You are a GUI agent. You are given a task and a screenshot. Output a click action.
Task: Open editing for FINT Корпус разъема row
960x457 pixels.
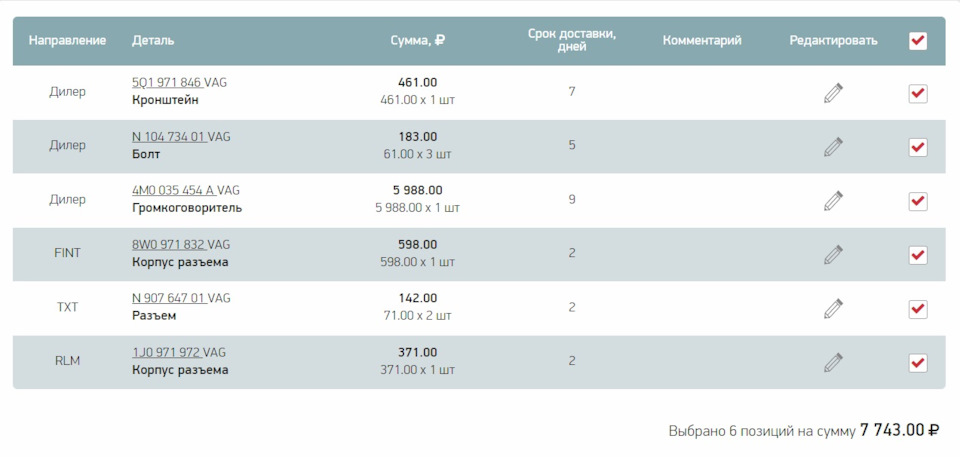click(833, 255)
